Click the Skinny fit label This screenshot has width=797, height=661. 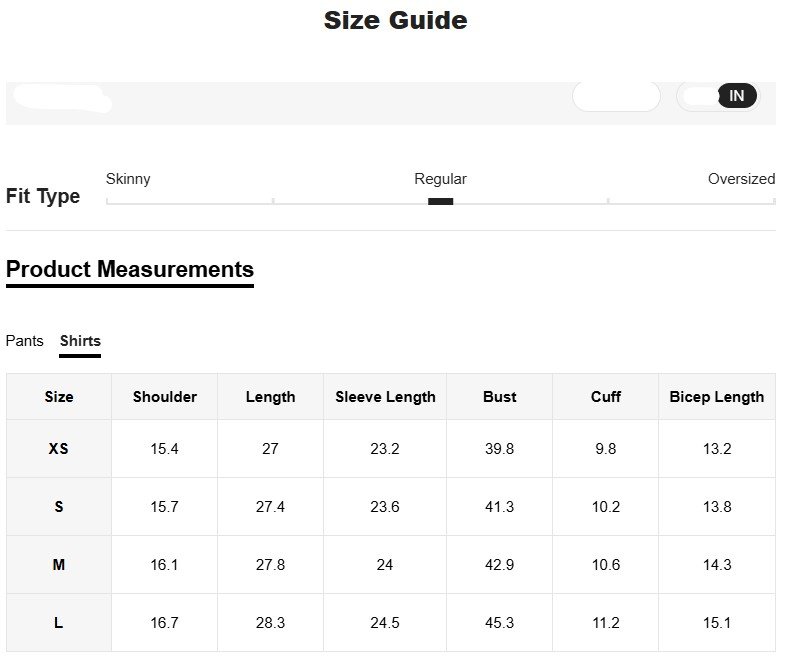tap(128, 179)
